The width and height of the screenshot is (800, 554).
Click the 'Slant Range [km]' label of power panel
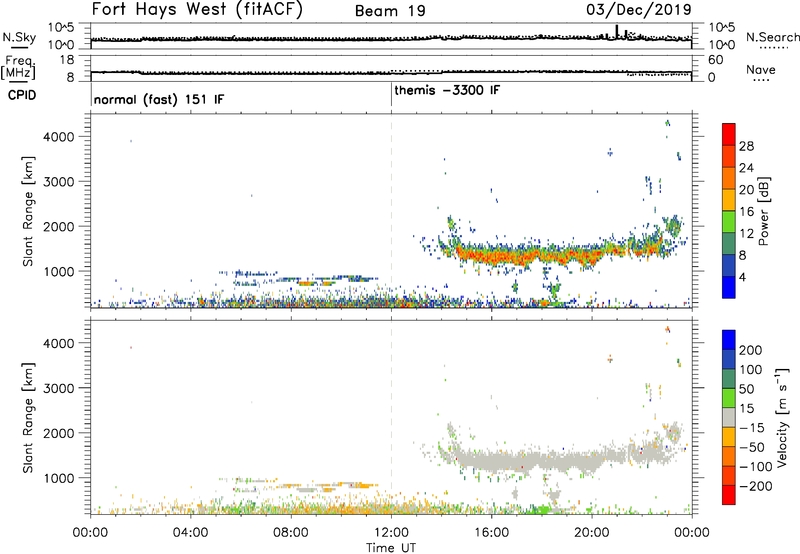pyautogui.click(x=28, y=211)
